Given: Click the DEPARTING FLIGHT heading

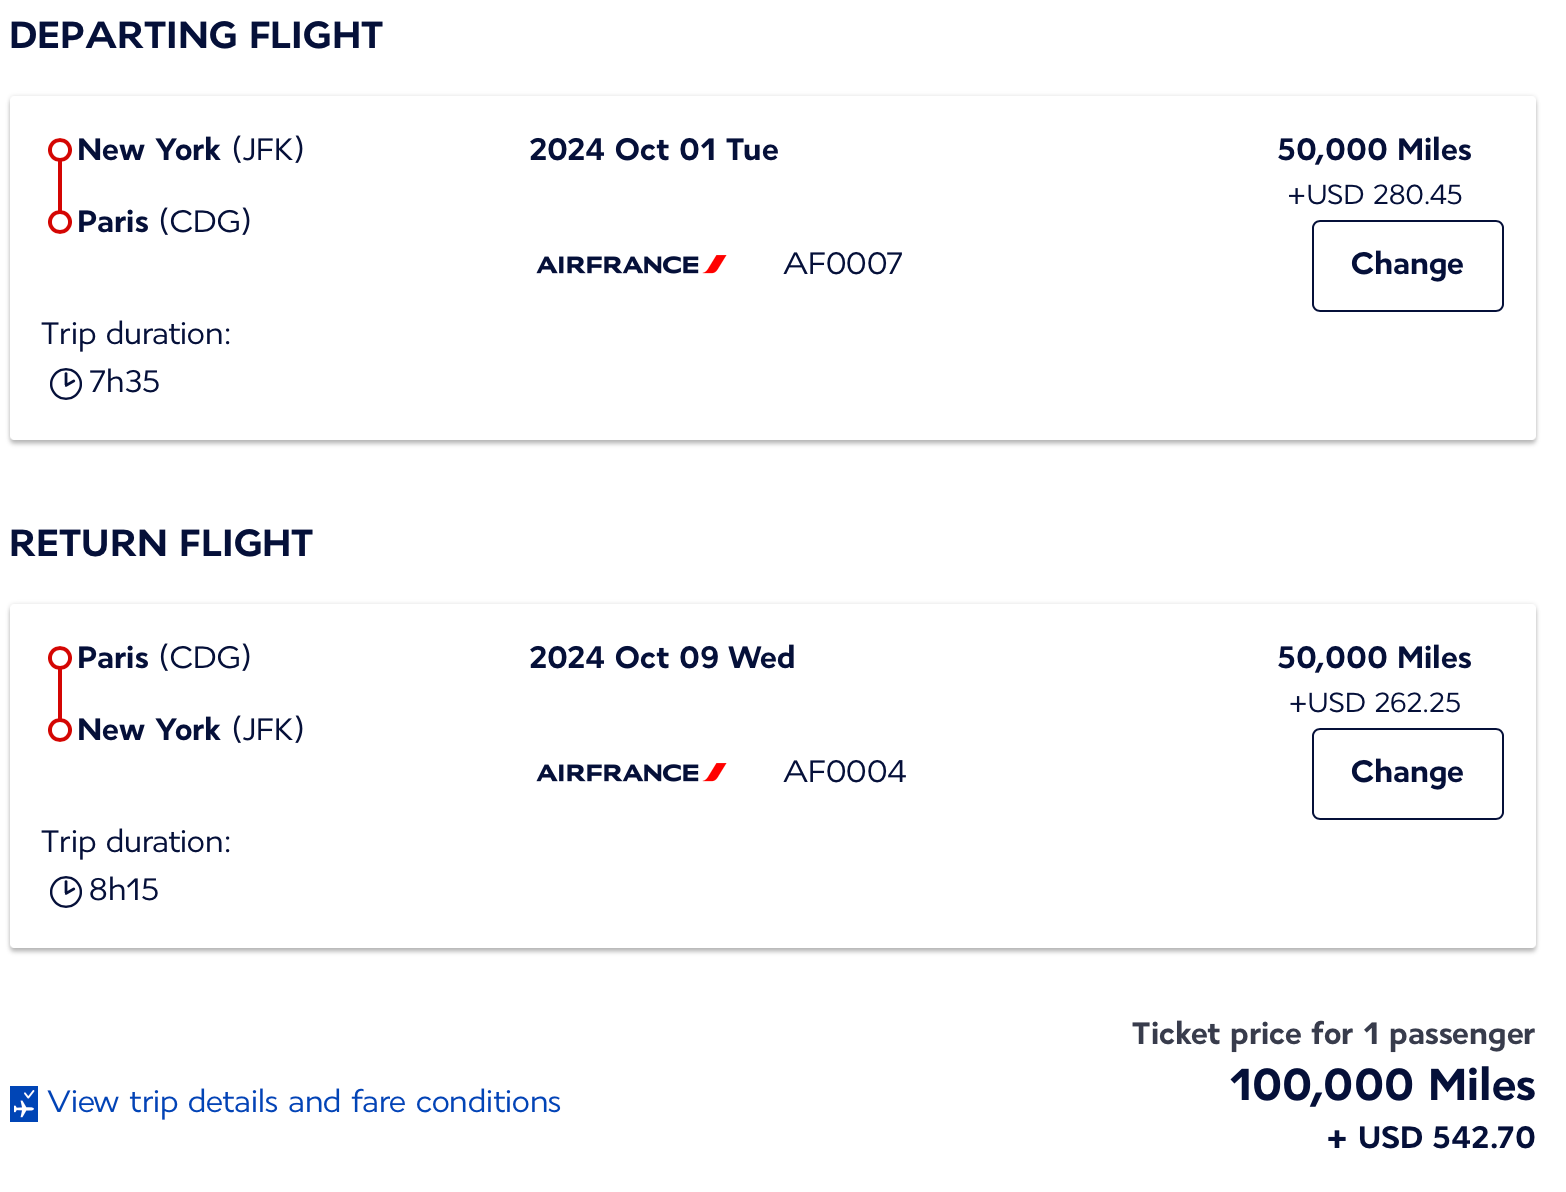Looking at the screenshot, I should [x=196, y=36].
